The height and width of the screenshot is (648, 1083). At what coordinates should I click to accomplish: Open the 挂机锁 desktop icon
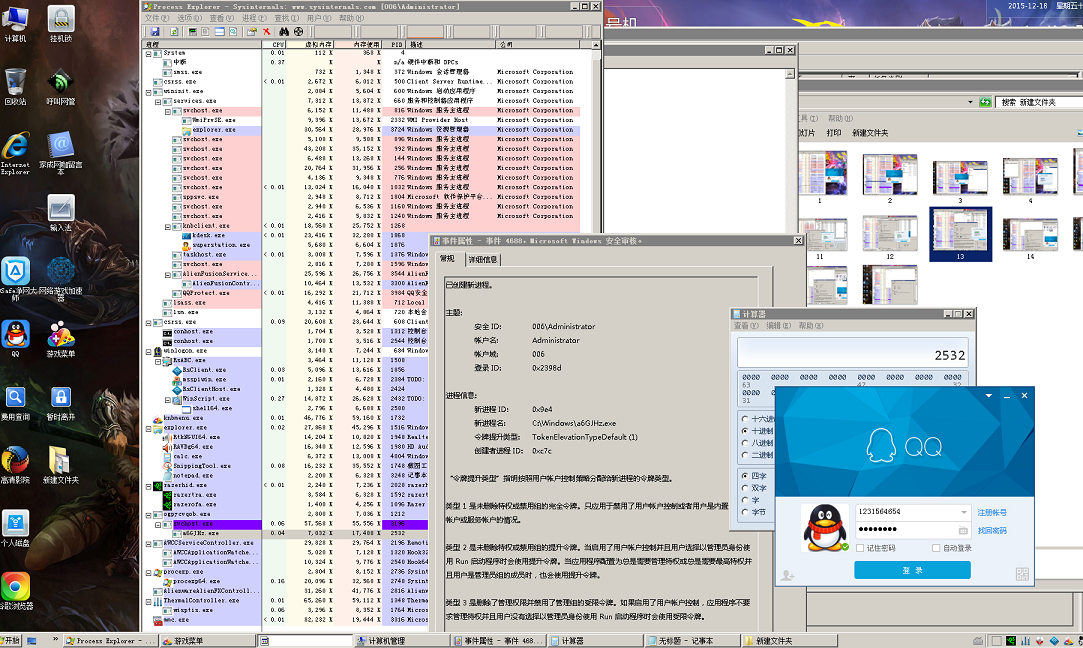click(61, 23)
